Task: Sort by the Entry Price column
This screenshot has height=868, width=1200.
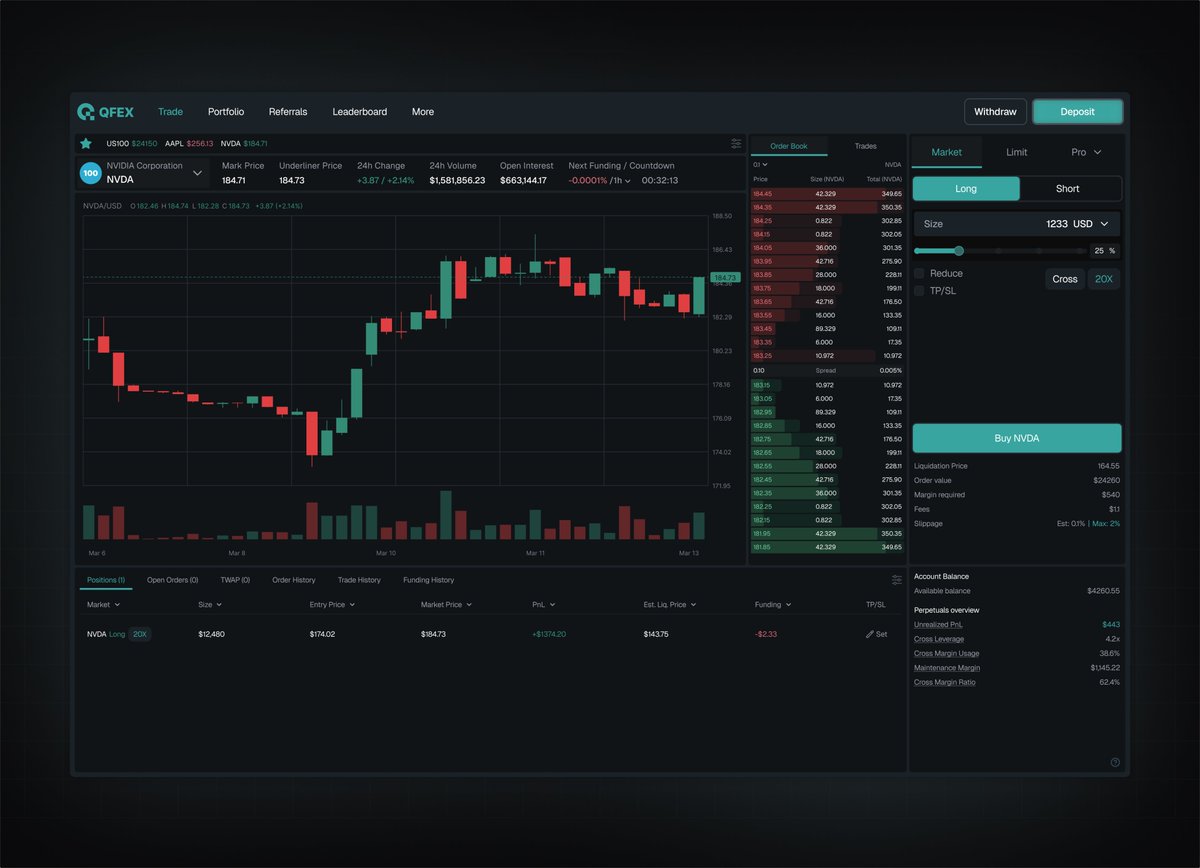Action: coord(332,605)
